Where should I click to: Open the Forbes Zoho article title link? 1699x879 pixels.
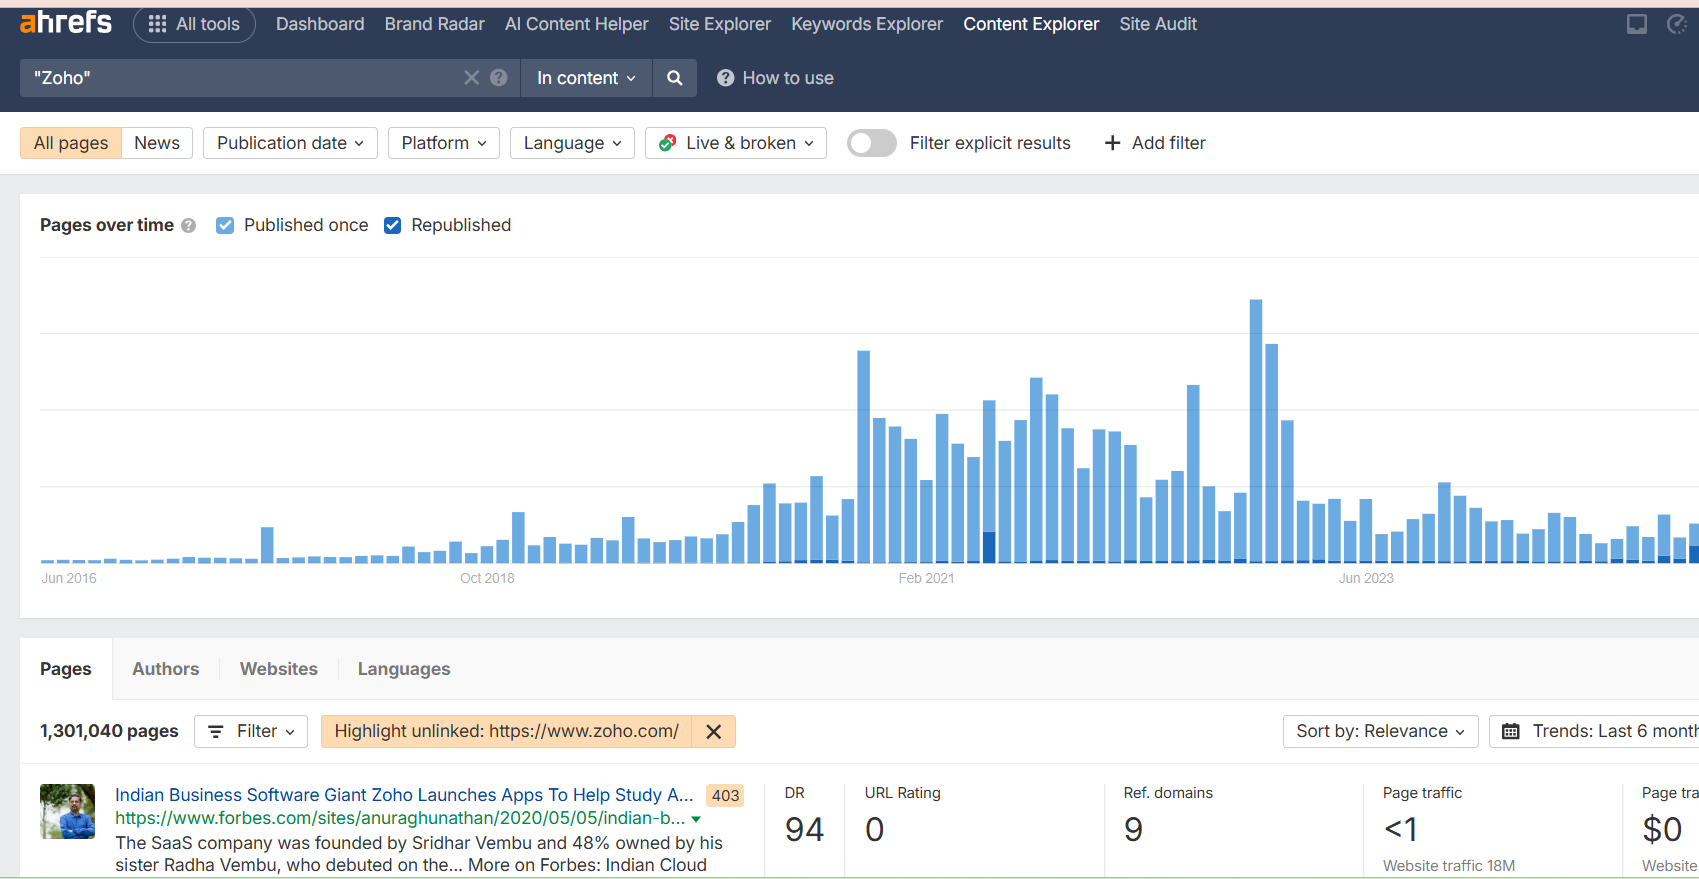[x=404, y=795]
